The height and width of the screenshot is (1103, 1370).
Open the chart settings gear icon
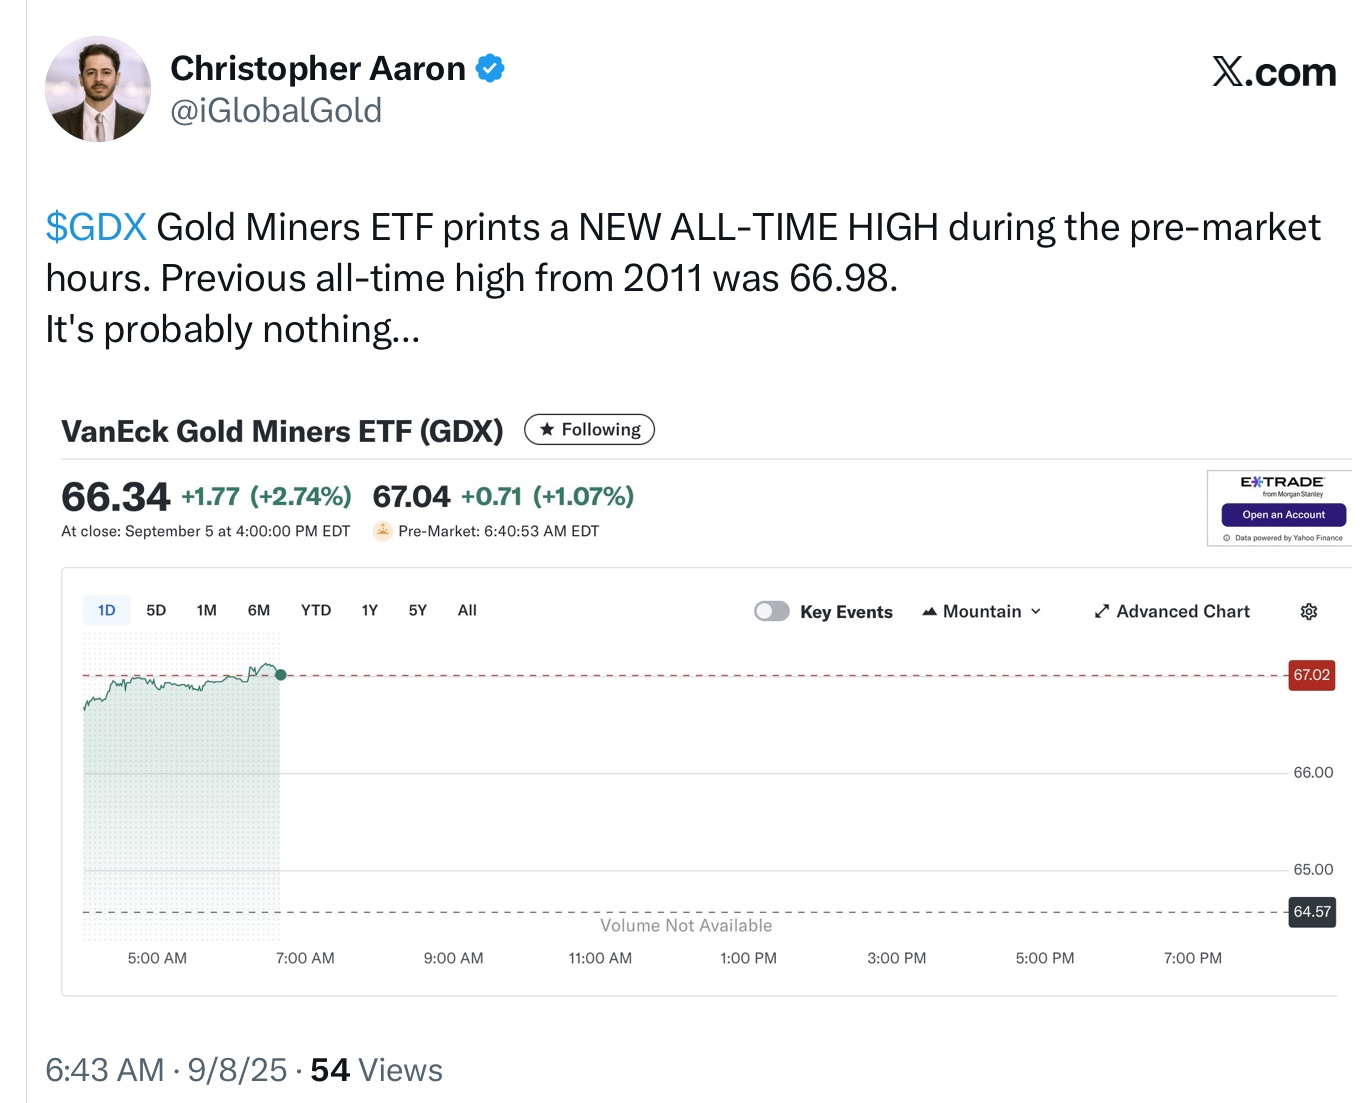coord(1308,611)
